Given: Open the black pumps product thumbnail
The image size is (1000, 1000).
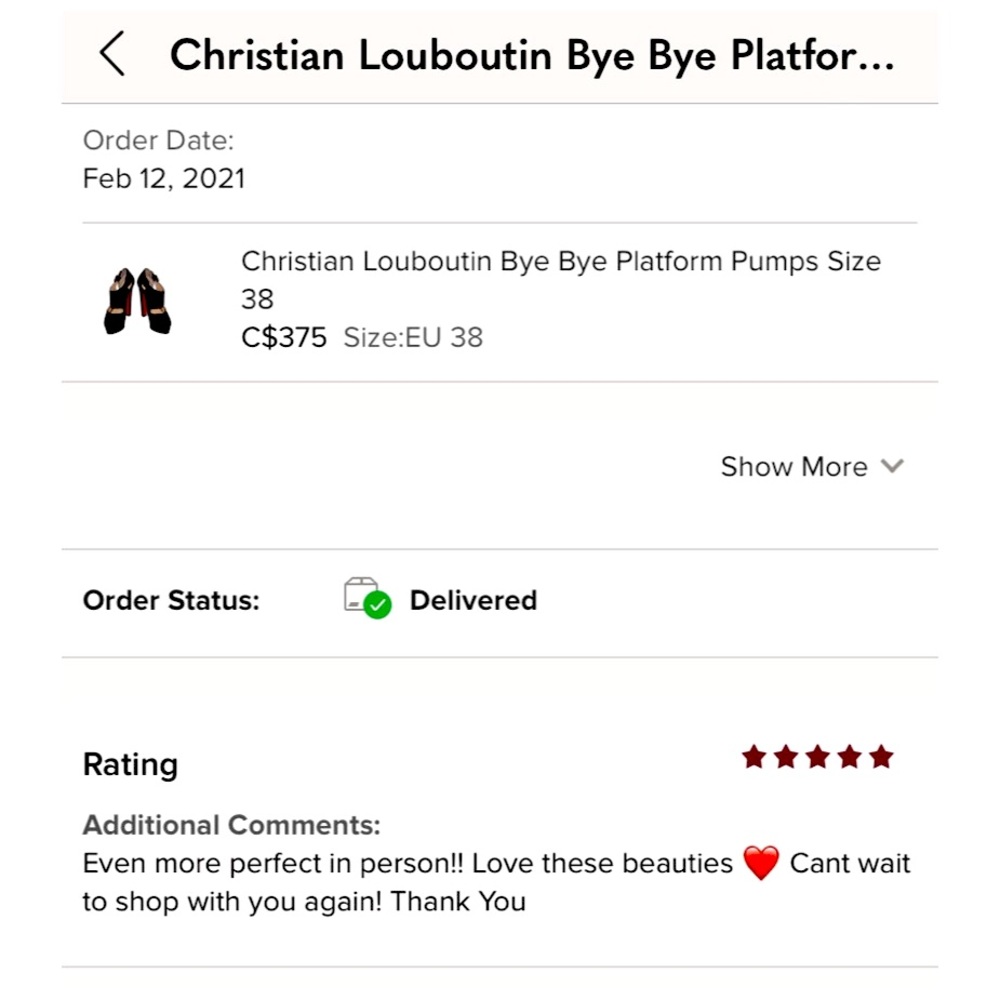Looking at the screenshot, I should [137, 300].
